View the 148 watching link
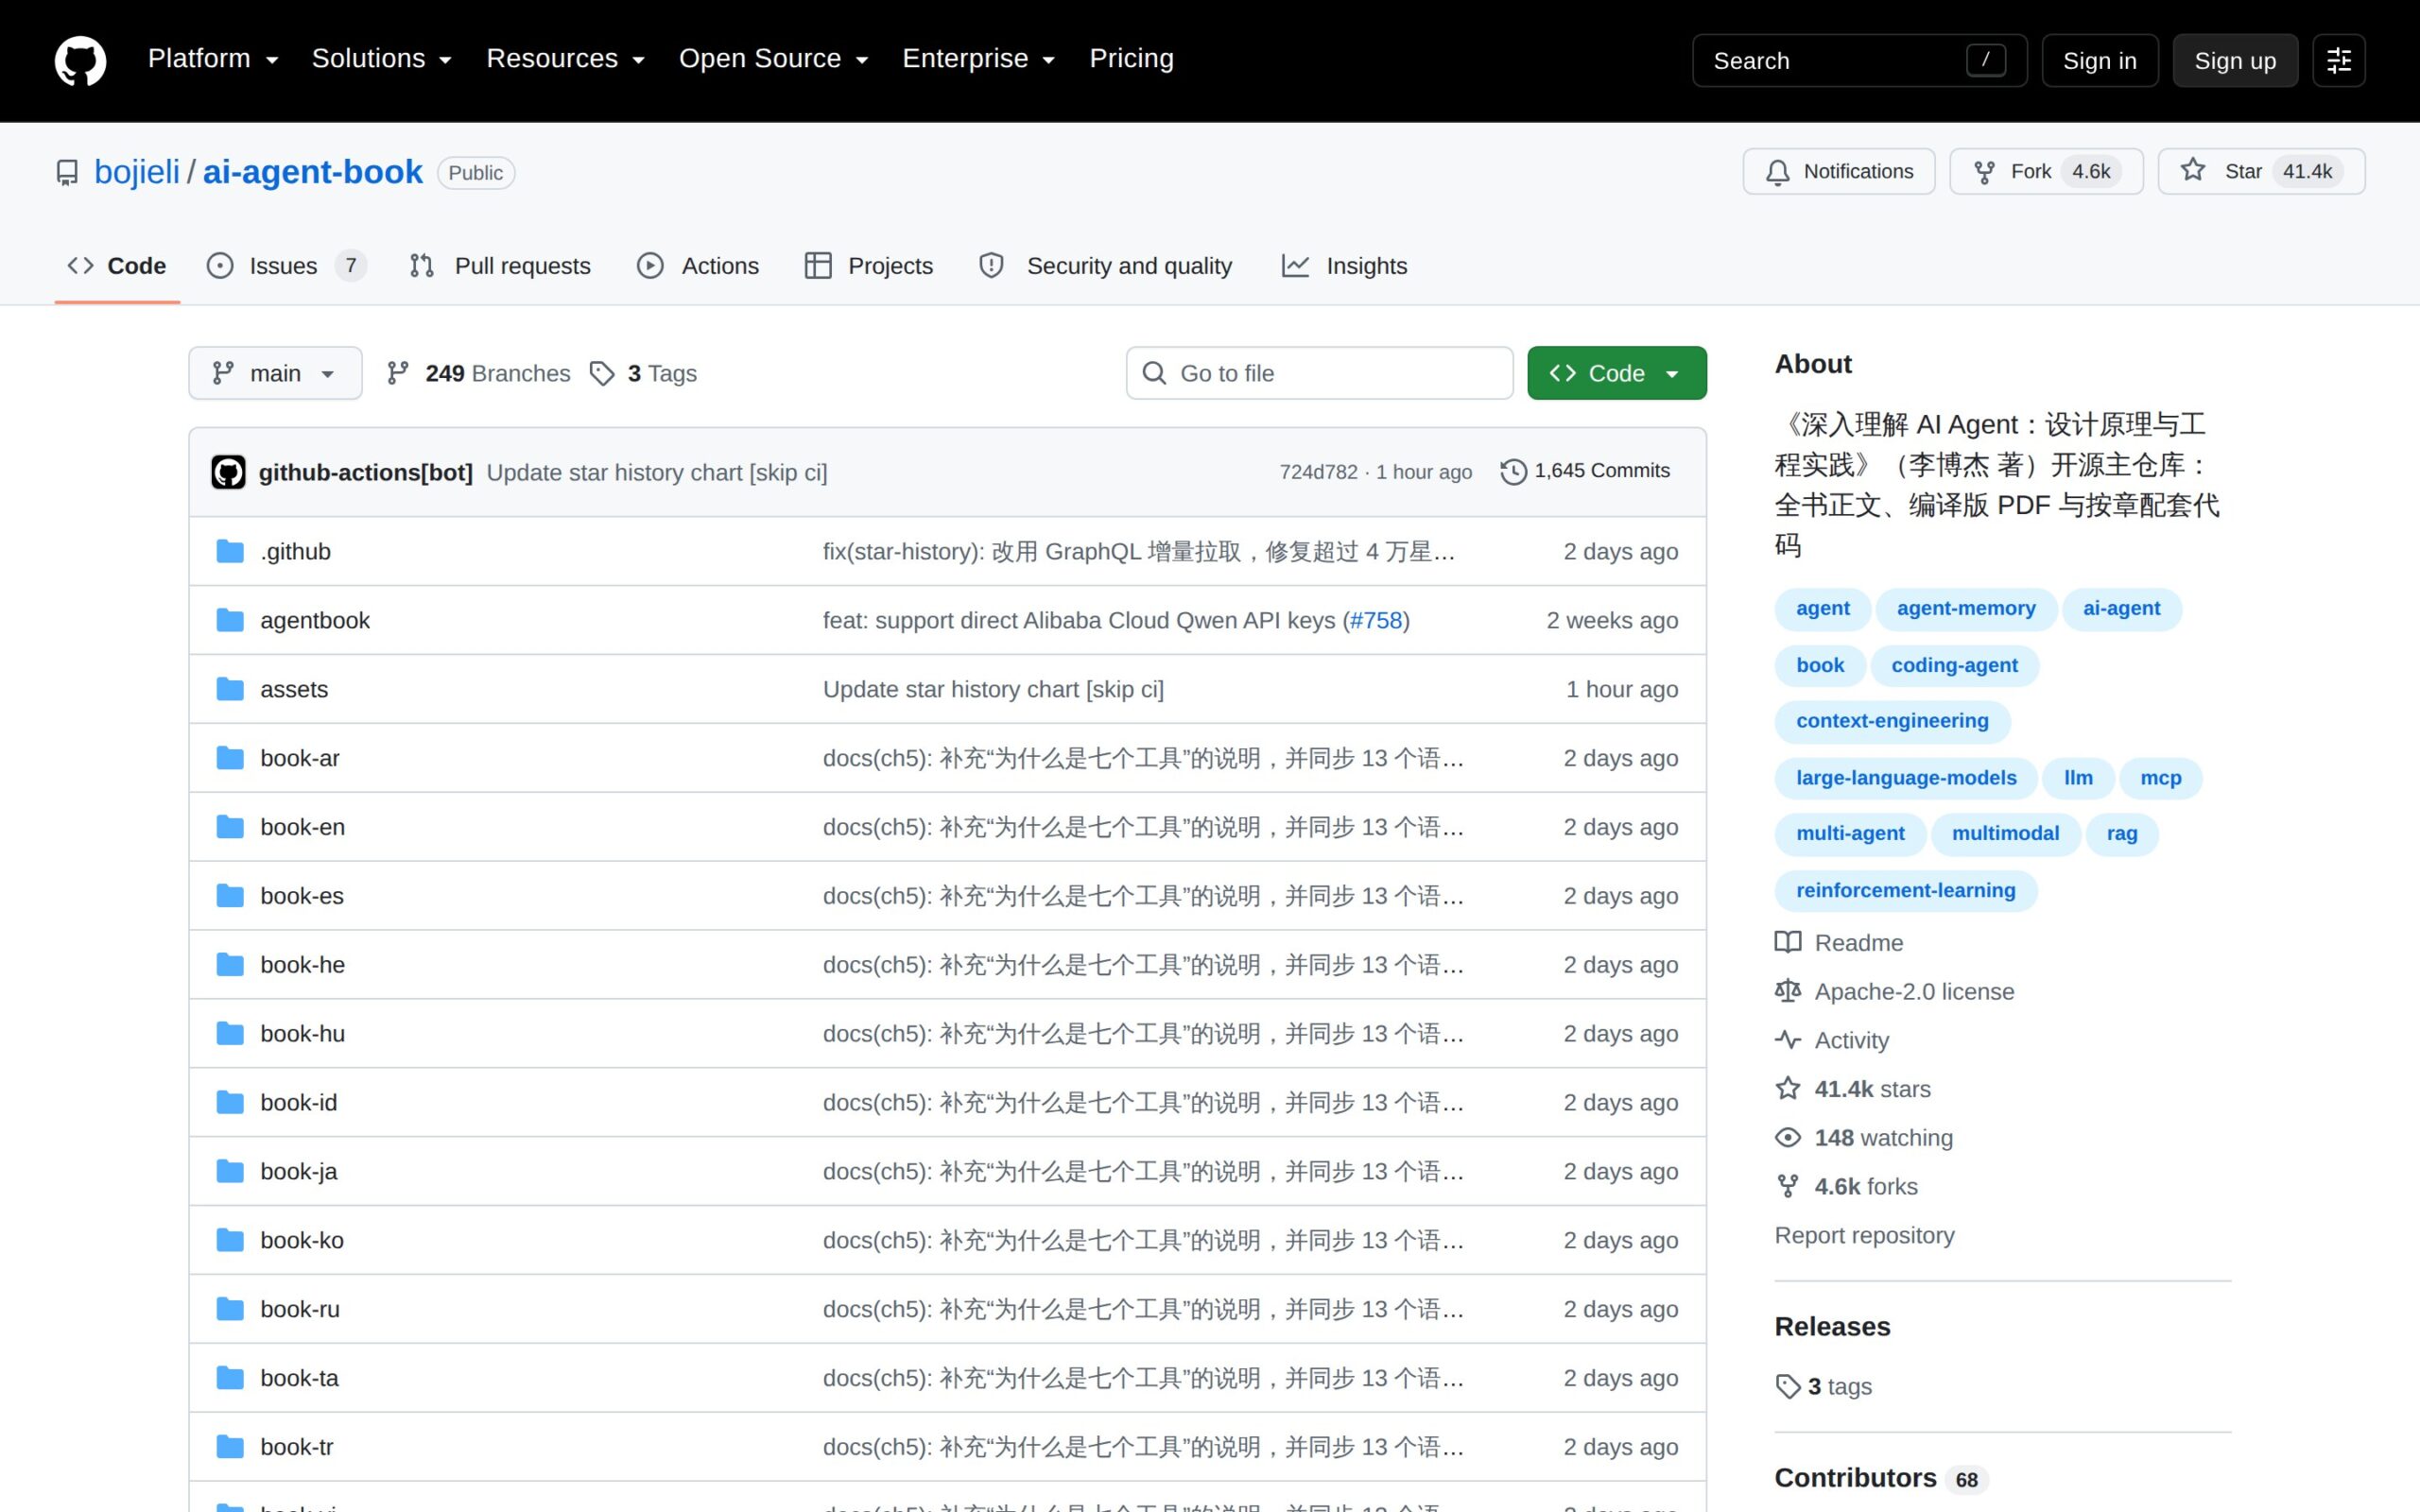 (1864, 1138)
